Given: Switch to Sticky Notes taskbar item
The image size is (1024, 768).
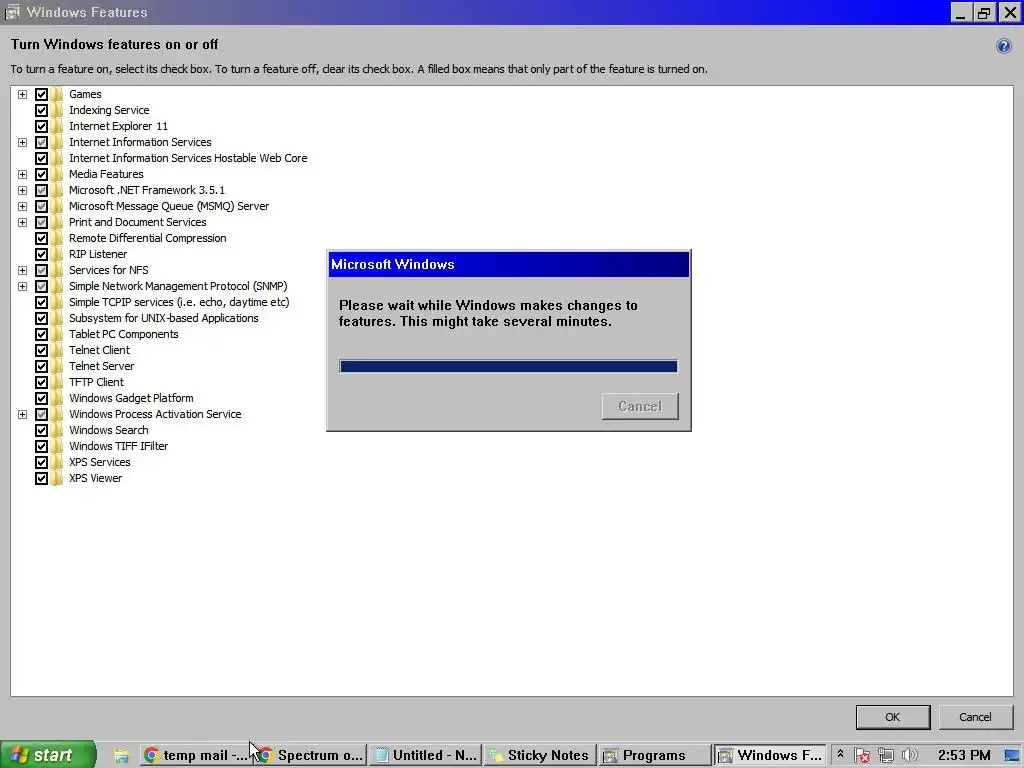Looking at the screenshot, I should (x=540, y=756).
